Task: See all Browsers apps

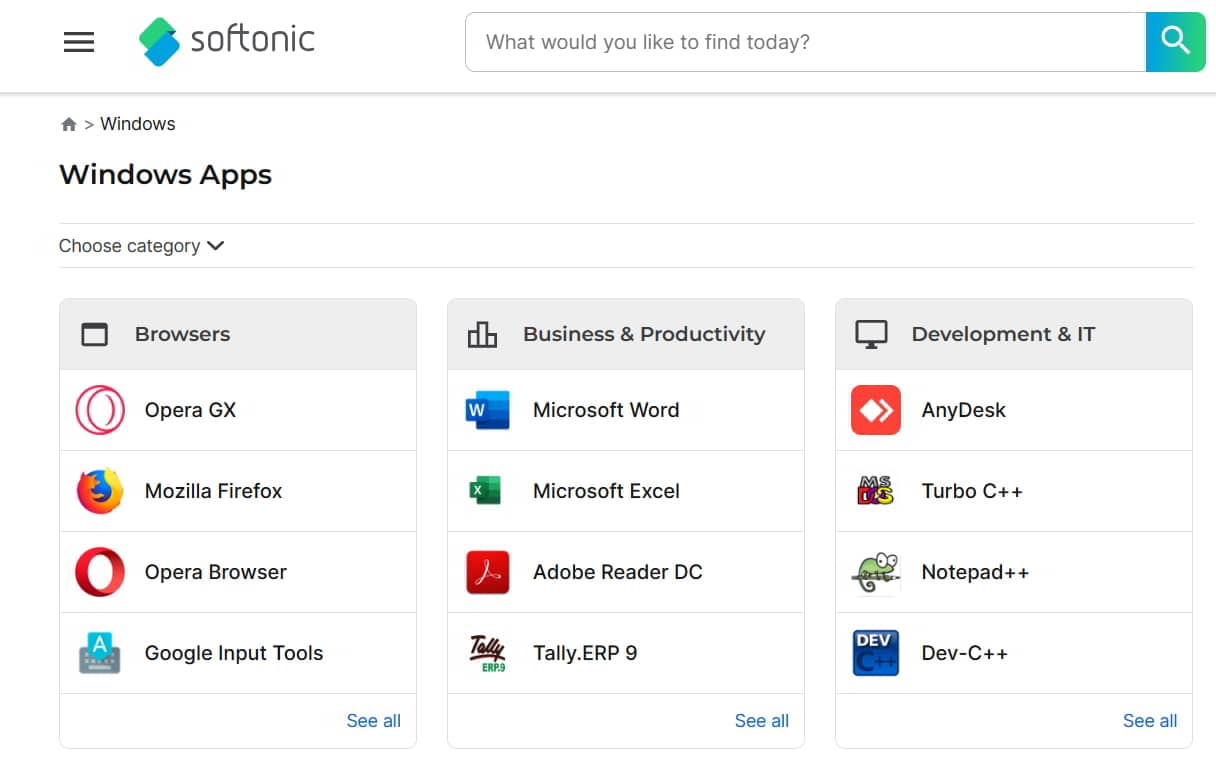Action: pyautogui.click(x=373, y=721)
